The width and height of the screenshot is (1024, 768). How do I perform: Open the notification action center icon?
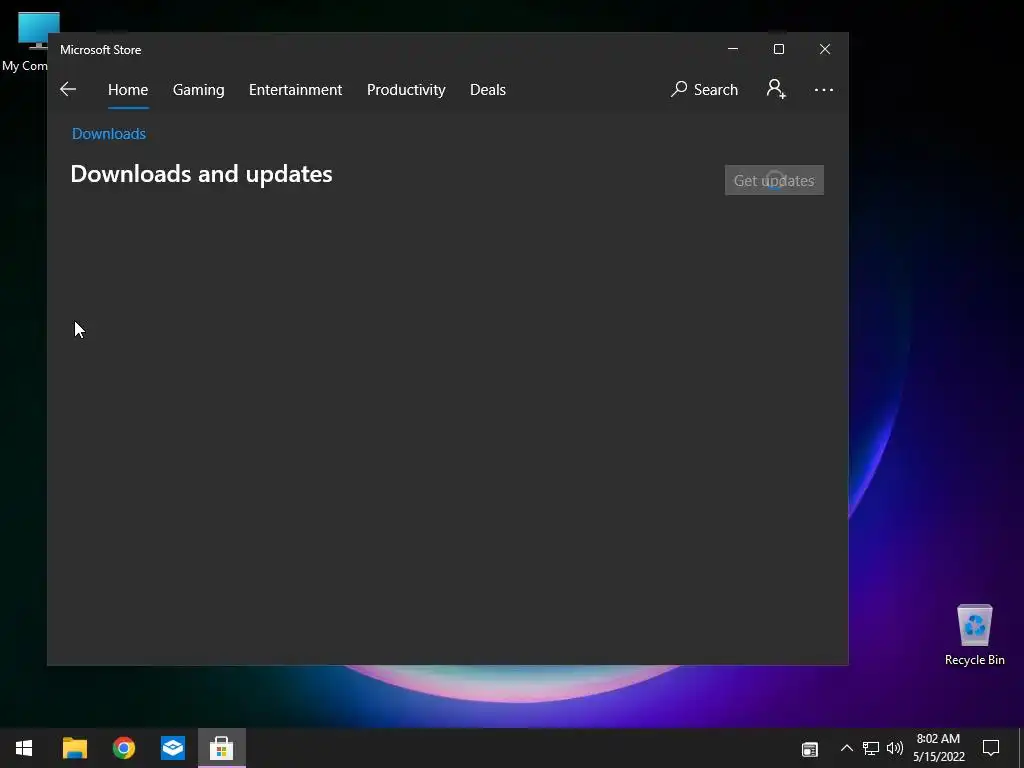(x=991, y=748)
